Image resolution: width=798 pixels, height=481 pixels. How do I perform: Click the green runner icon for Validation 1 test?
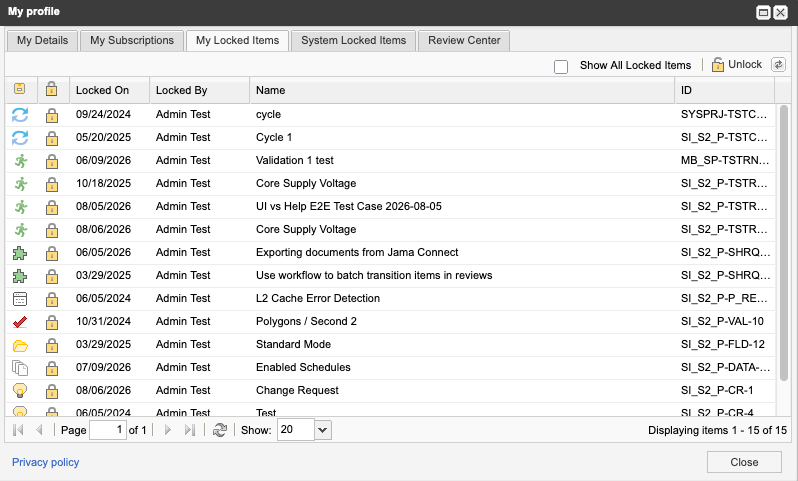pos(20,161)
